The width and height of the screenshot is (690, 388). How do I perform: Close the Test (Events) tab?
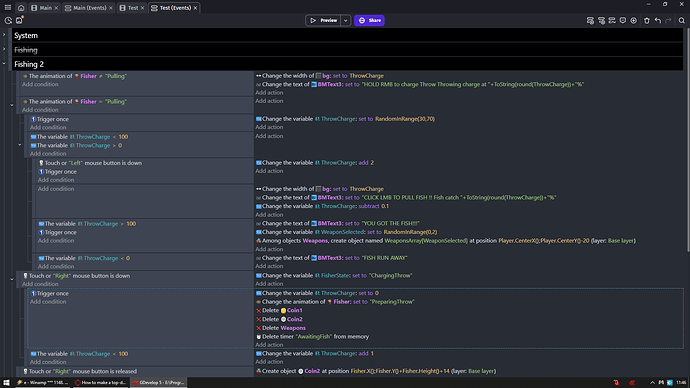(x=195, y=8)
